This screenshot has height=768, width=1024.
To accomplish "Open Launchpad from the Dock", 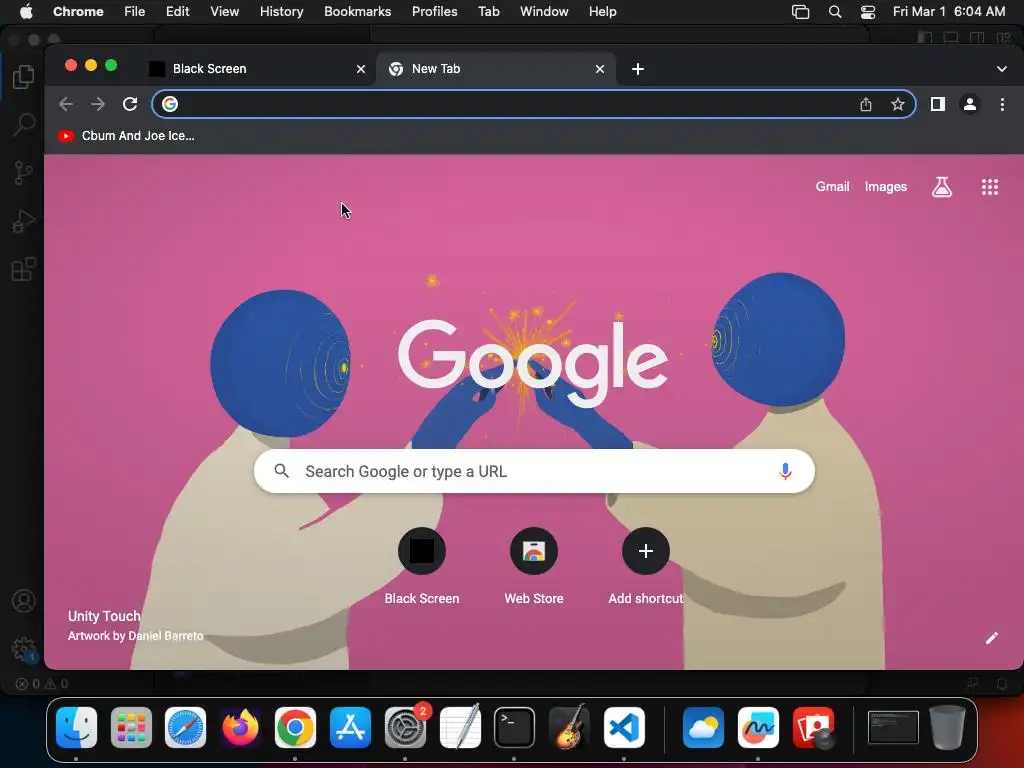I will [131, 727].
